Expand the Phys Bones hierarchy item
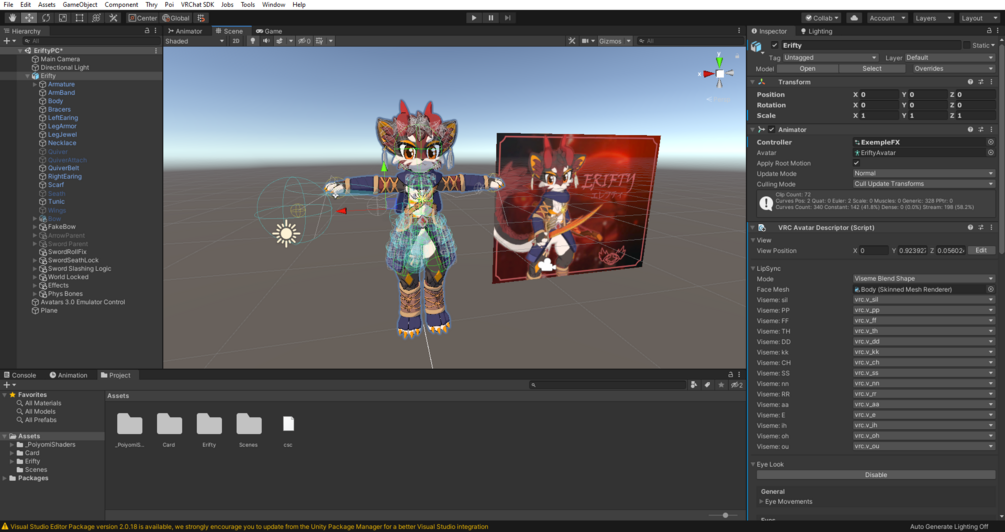This screenshot has width=1005, height=532. (35, 294)
